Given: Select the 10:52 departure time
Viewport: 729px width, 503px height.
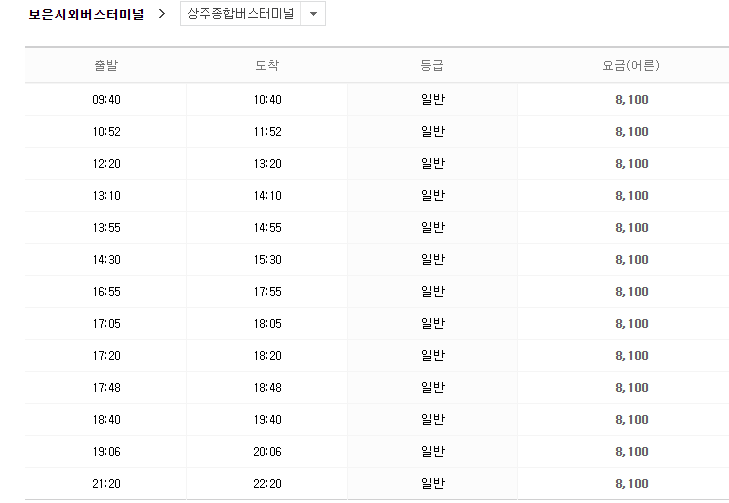Looking at the screenshot, I should tap(105, 132).
